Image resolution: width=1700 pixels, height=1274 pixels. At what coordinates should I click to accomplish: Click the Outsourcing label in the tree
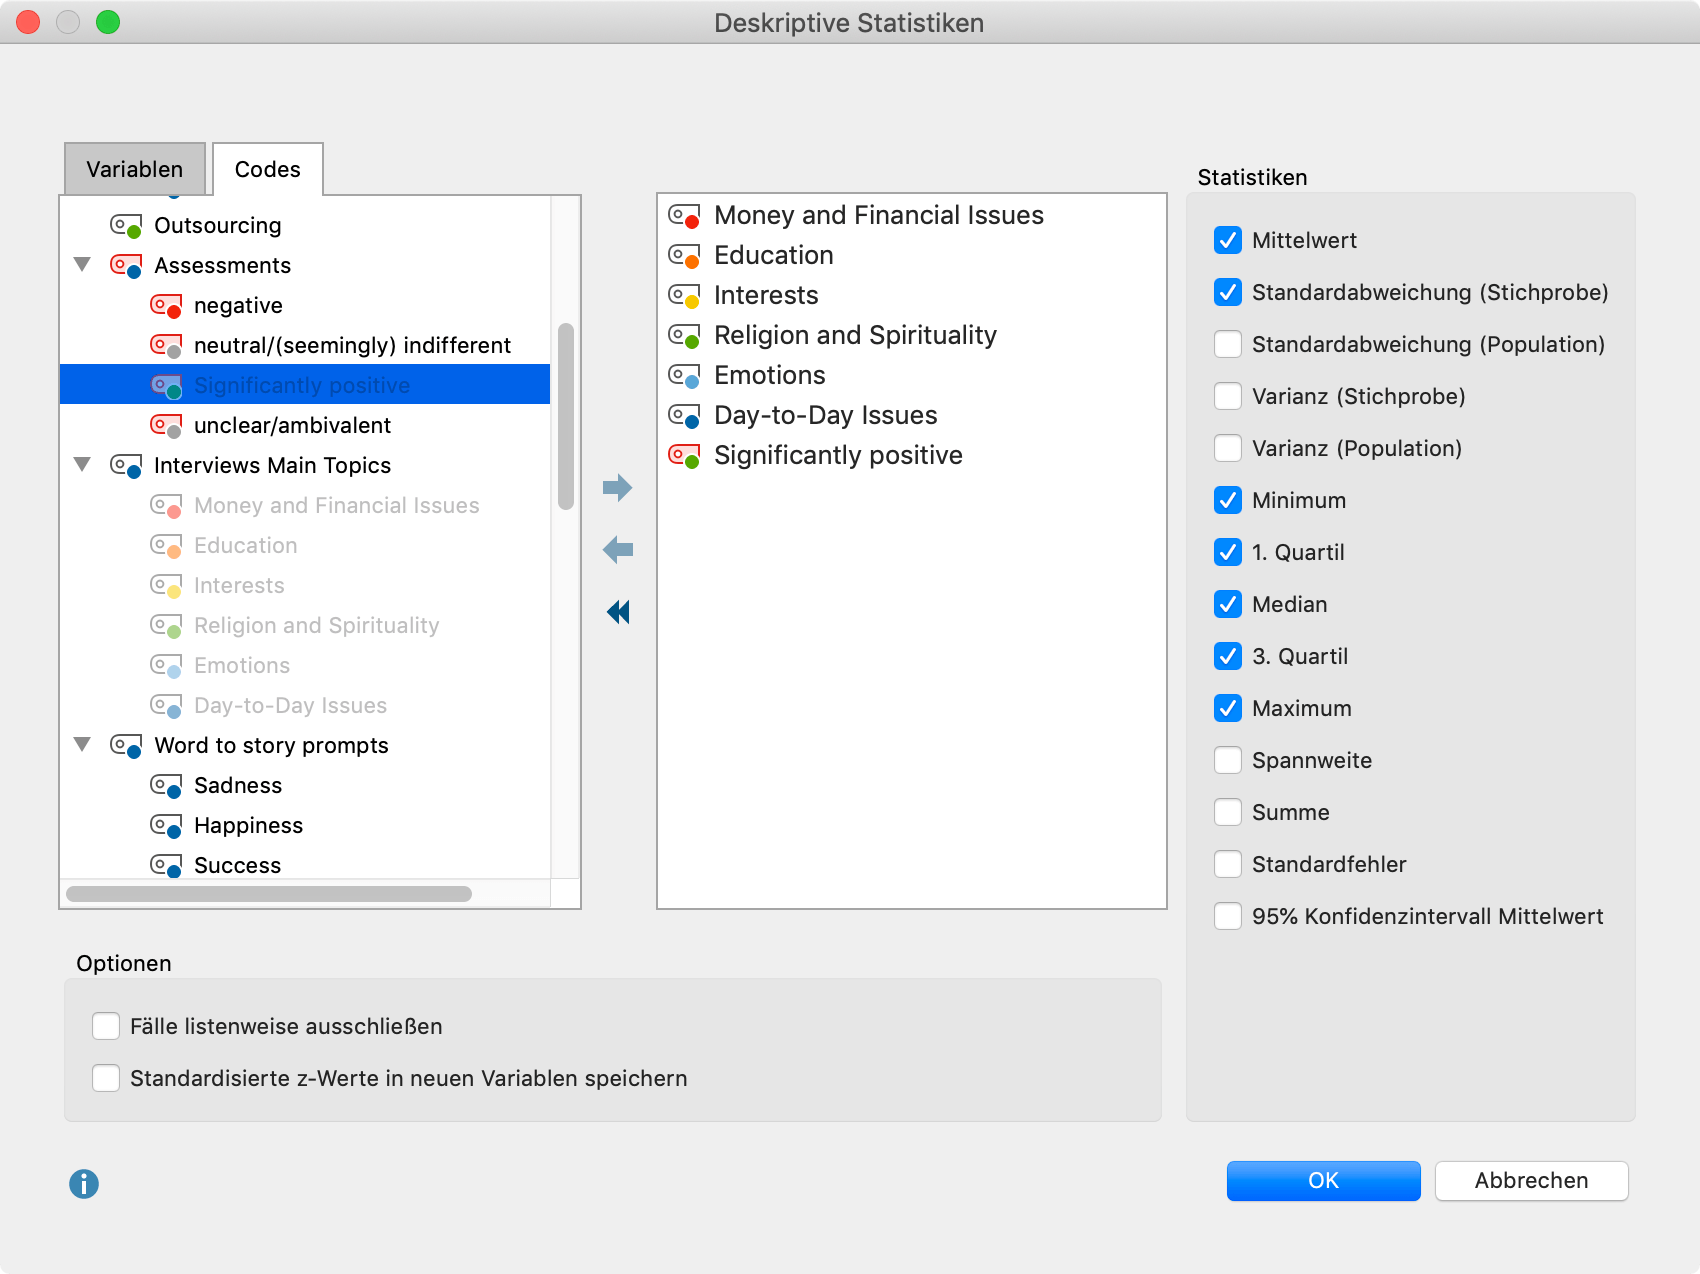click(218, 225)
